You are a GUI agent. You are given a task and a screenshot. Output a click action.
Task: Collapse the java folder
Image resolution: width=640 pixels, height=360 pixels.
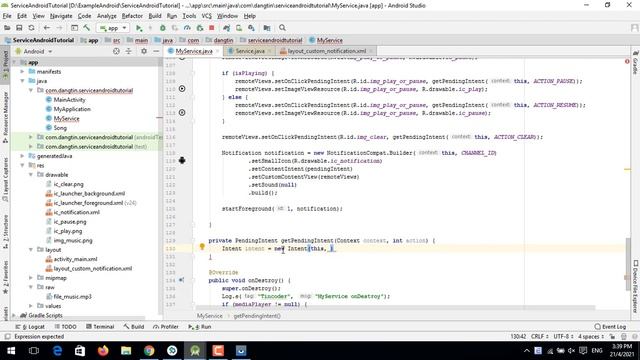22,81
